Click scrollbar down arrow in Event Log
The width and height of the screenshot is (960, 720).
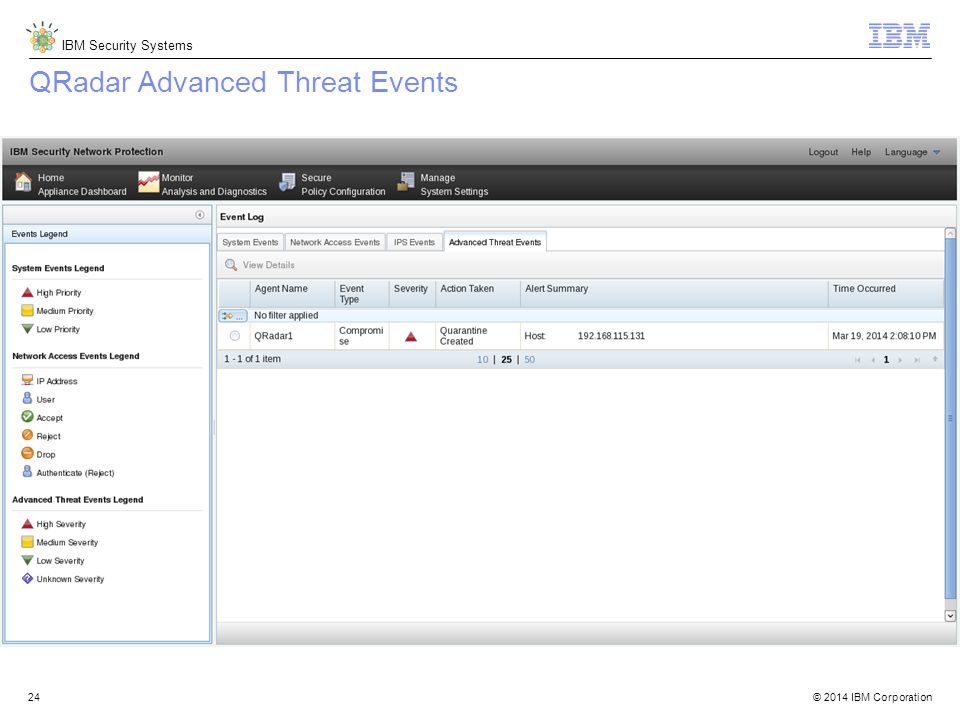950,616
